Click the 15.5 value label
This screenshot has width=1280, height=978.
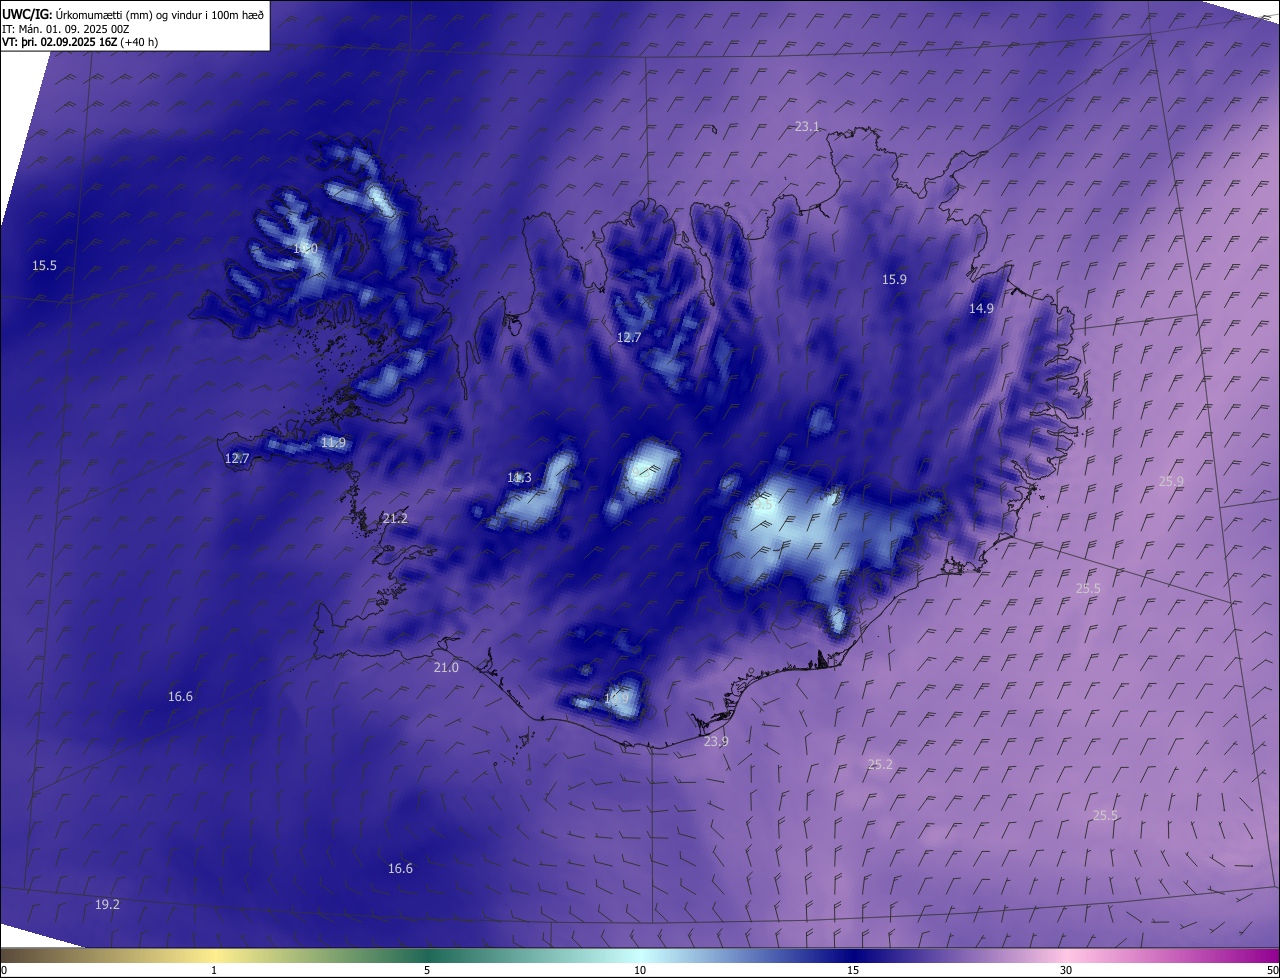(45, 265)
